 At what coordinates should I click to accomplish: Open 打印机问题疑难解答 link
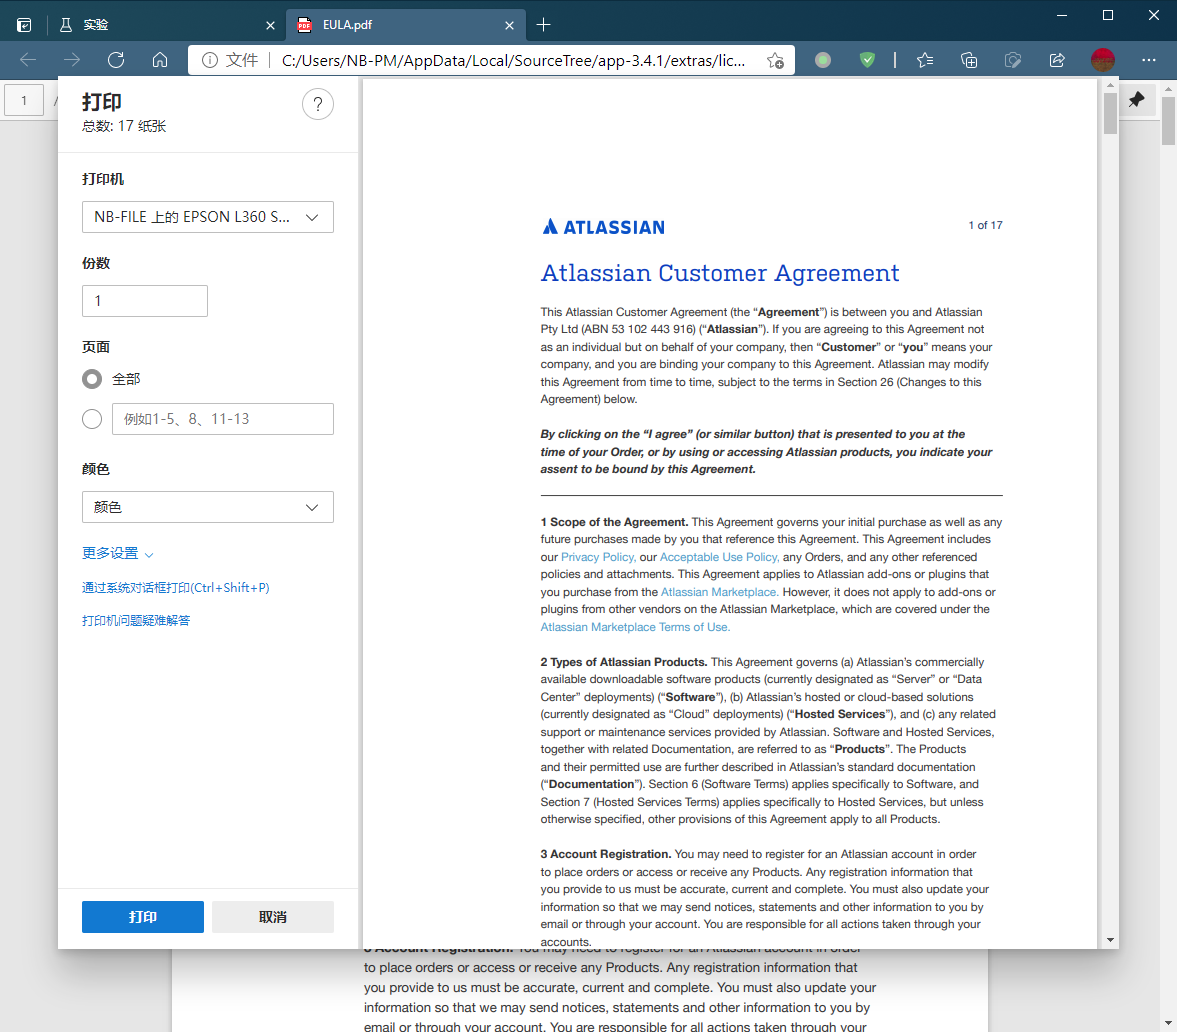coord(136,621)
